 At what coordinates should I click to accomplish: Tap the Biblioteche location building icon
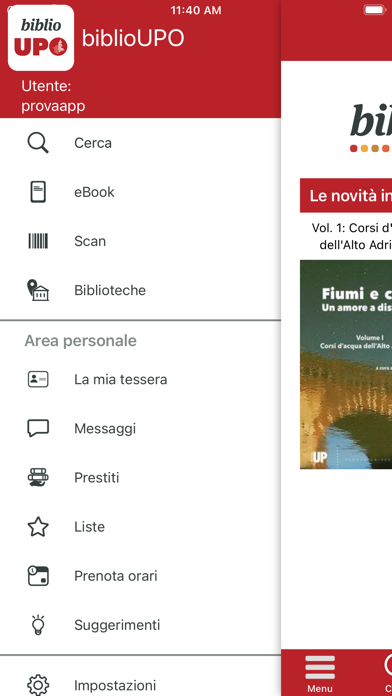tap(38, 290)
